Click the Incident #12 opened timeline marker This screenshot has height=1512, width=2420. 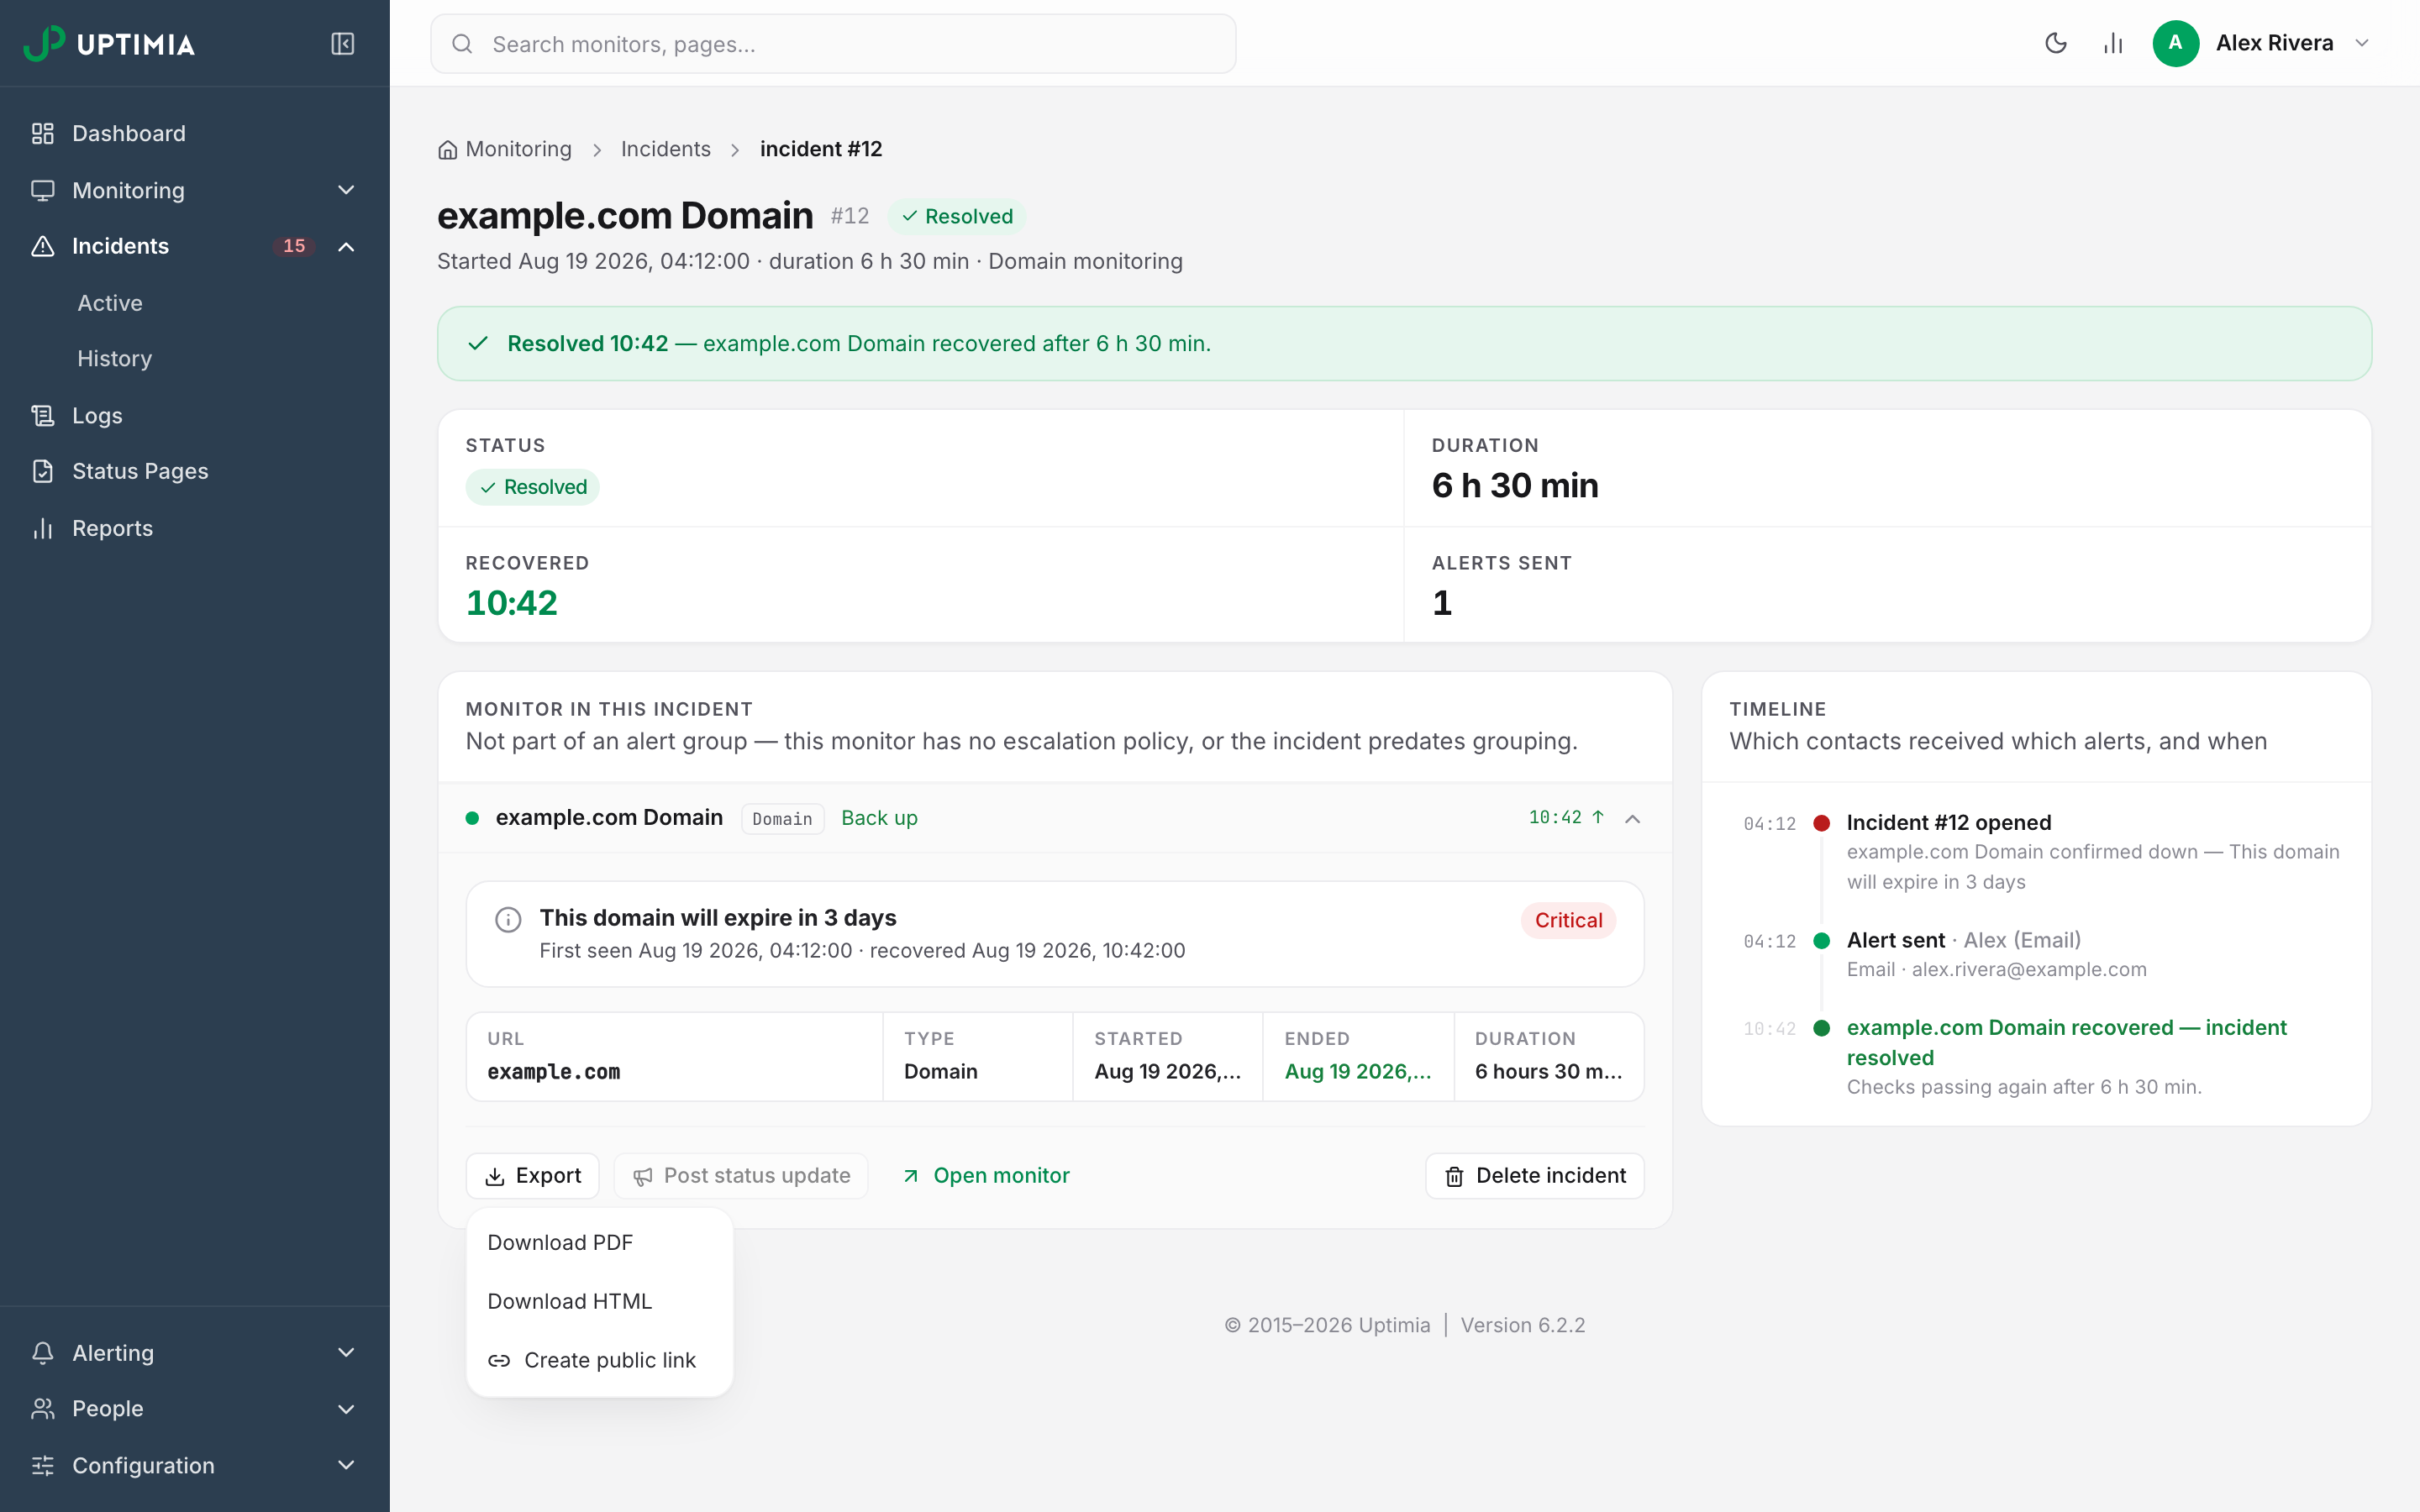click(1822, 823)
